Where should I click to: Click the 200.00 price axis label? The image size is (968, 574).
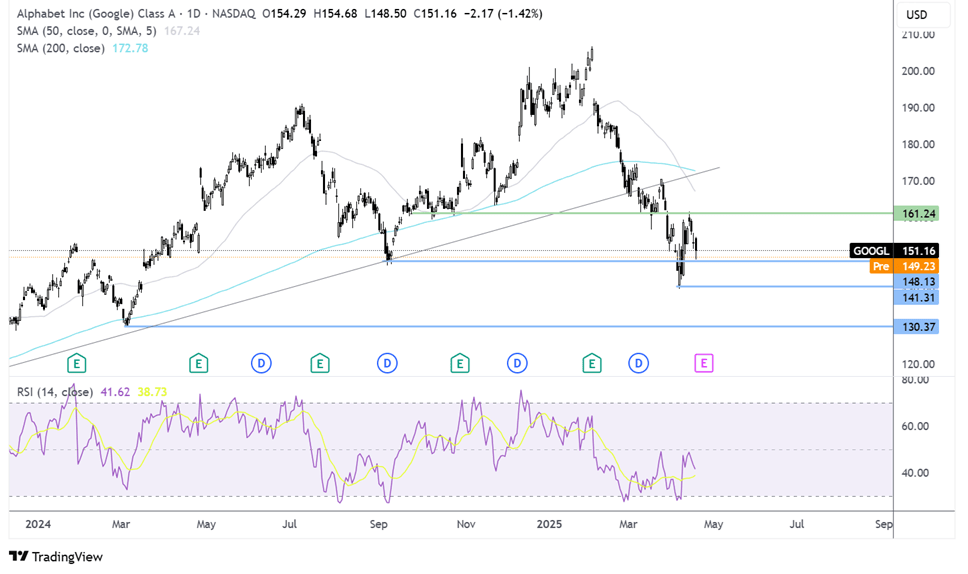click(x=918, y=71)
